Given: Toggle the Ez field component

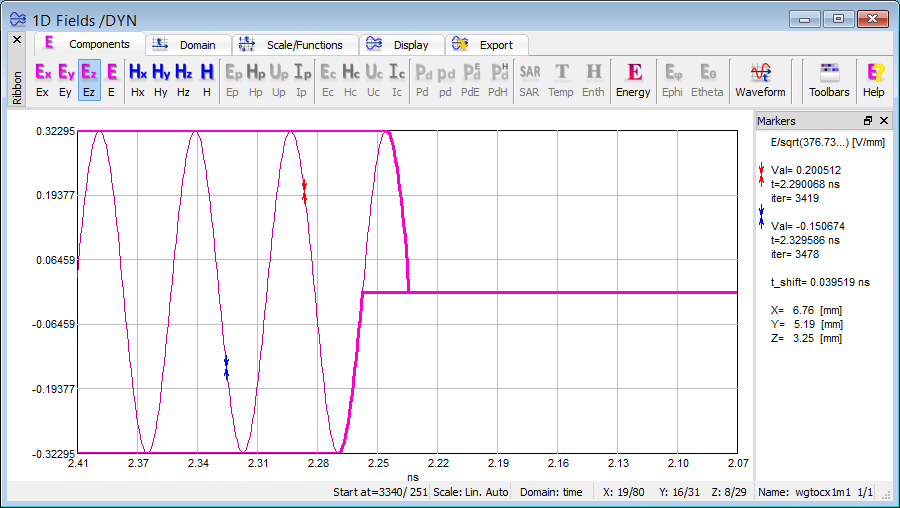Looking at the screenshot, I should 89,80.
